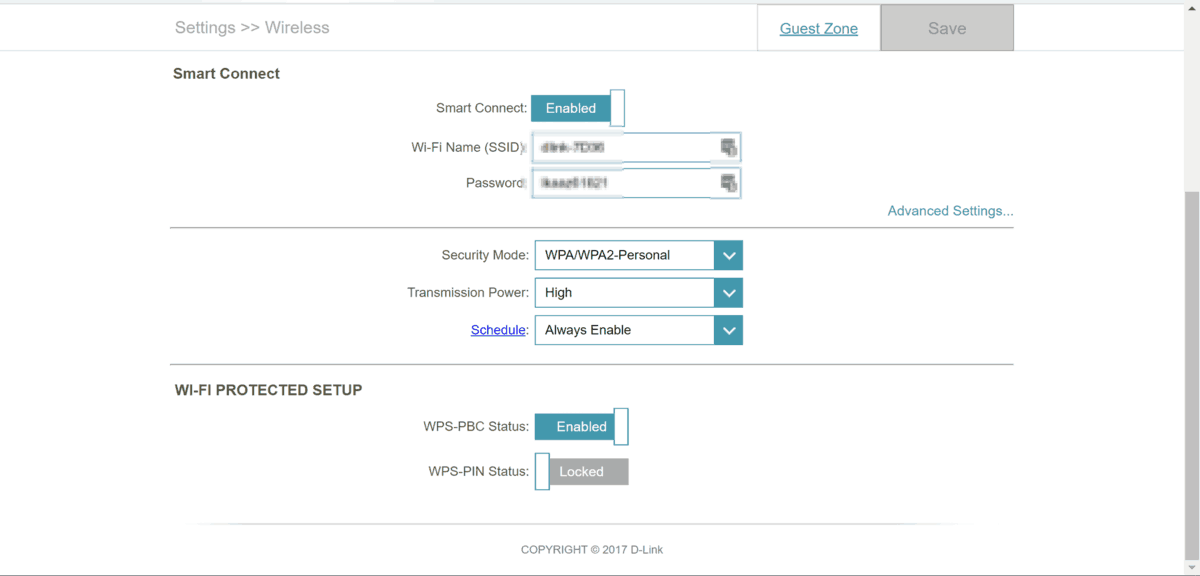Screen dimensions: 1200x576
Task: Open the Always Enable schedule dropdown
Action: [x=638, y=330]
